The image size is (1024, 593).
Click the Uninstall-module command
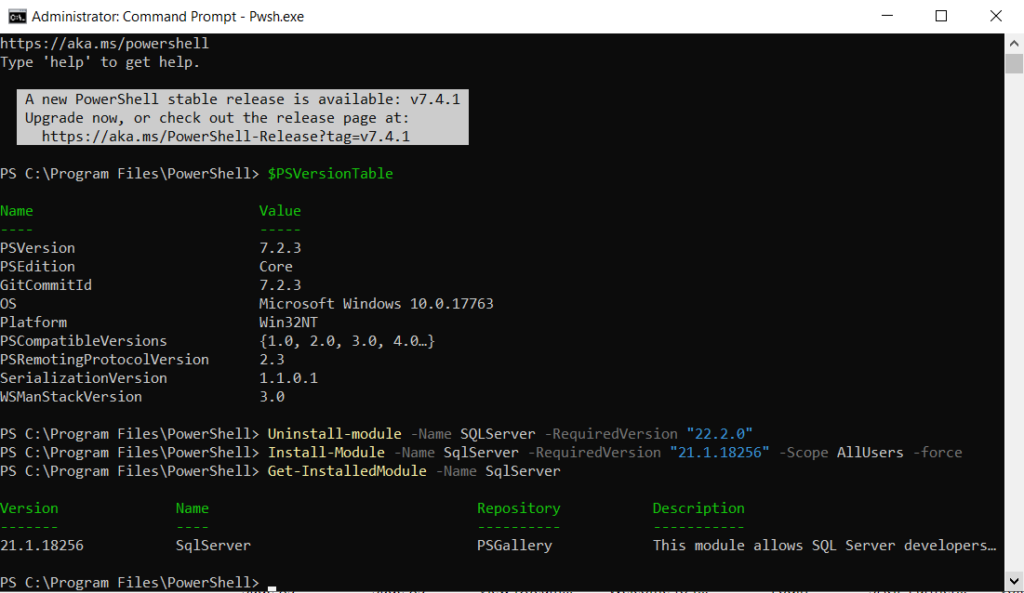pyautogui.click(x=335, y=434)
